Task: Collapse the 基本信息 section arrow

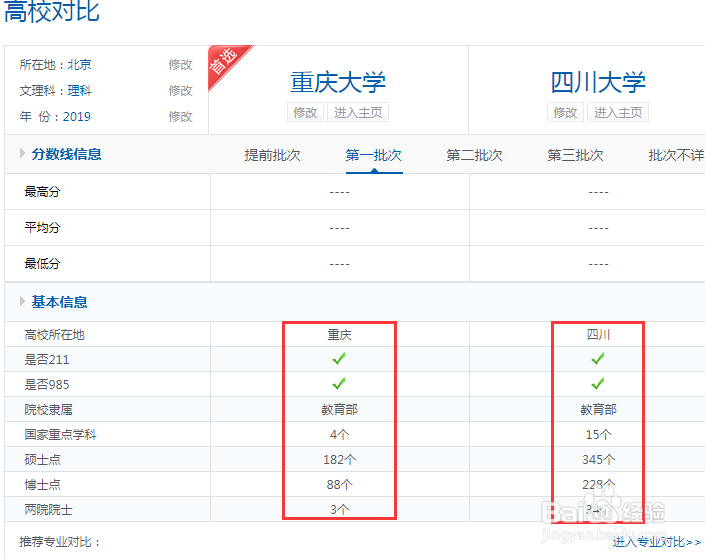Action: (22, 301)
